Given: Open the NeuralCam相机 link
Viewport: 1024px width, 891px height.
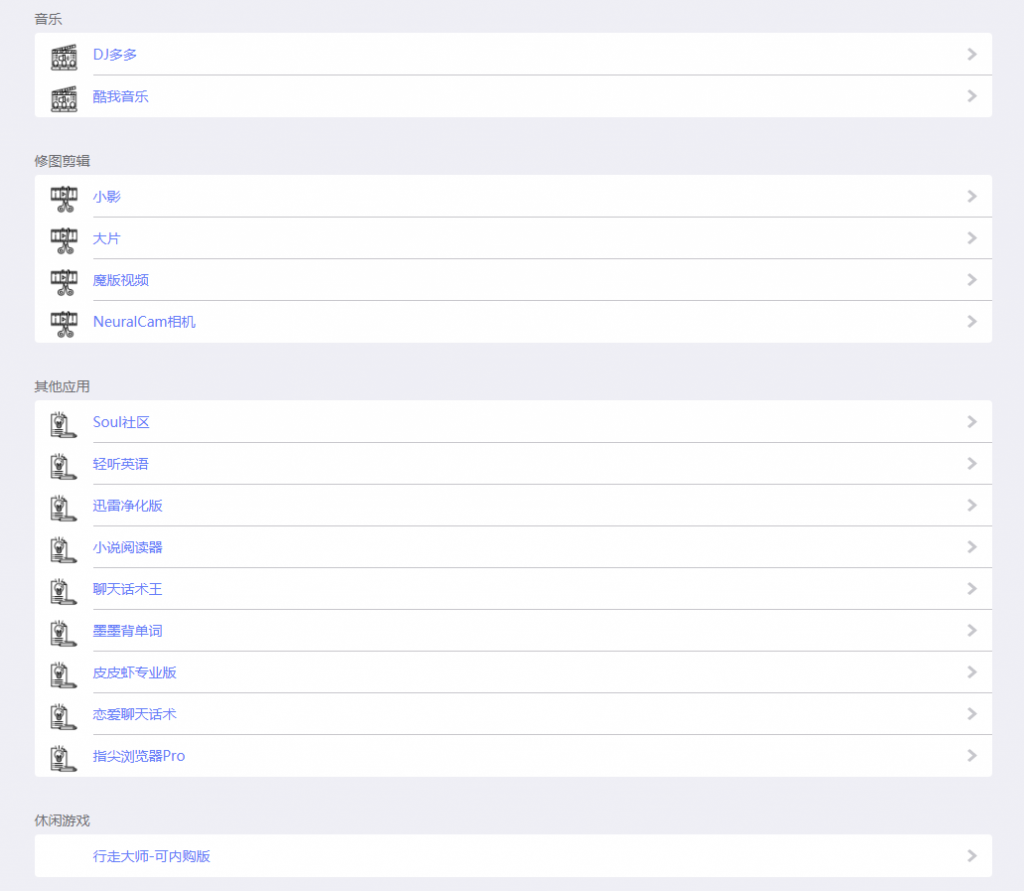Looking at the screenshot, I should click(144, 321).
